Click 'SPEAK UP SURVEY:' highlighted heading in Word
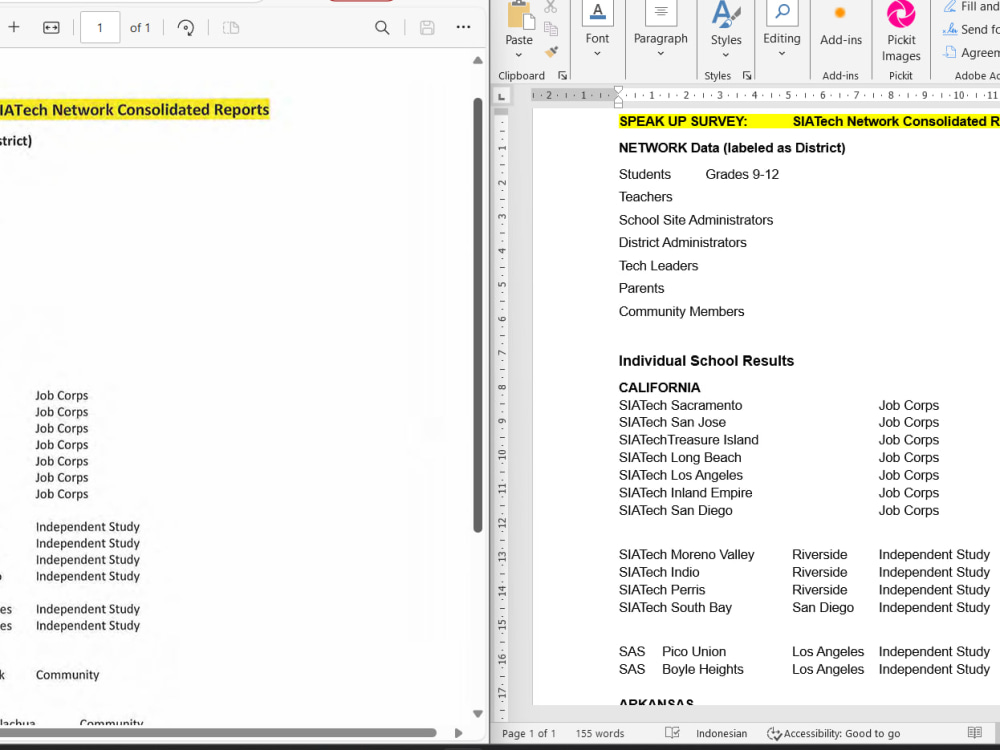This screenshot has height=750, width=1000. (x=682, y=122)
